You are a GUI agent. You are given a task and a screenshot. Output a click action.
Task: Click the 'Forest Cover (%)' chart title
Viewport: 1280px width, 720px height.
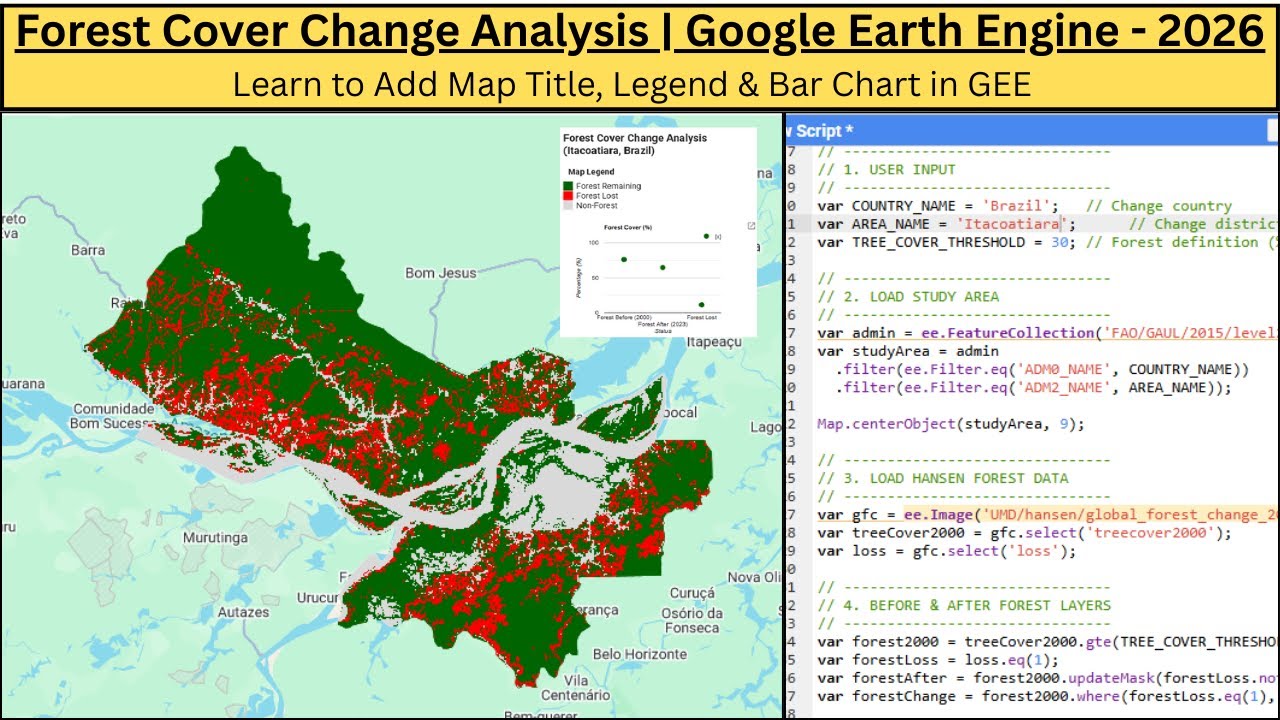628,228
